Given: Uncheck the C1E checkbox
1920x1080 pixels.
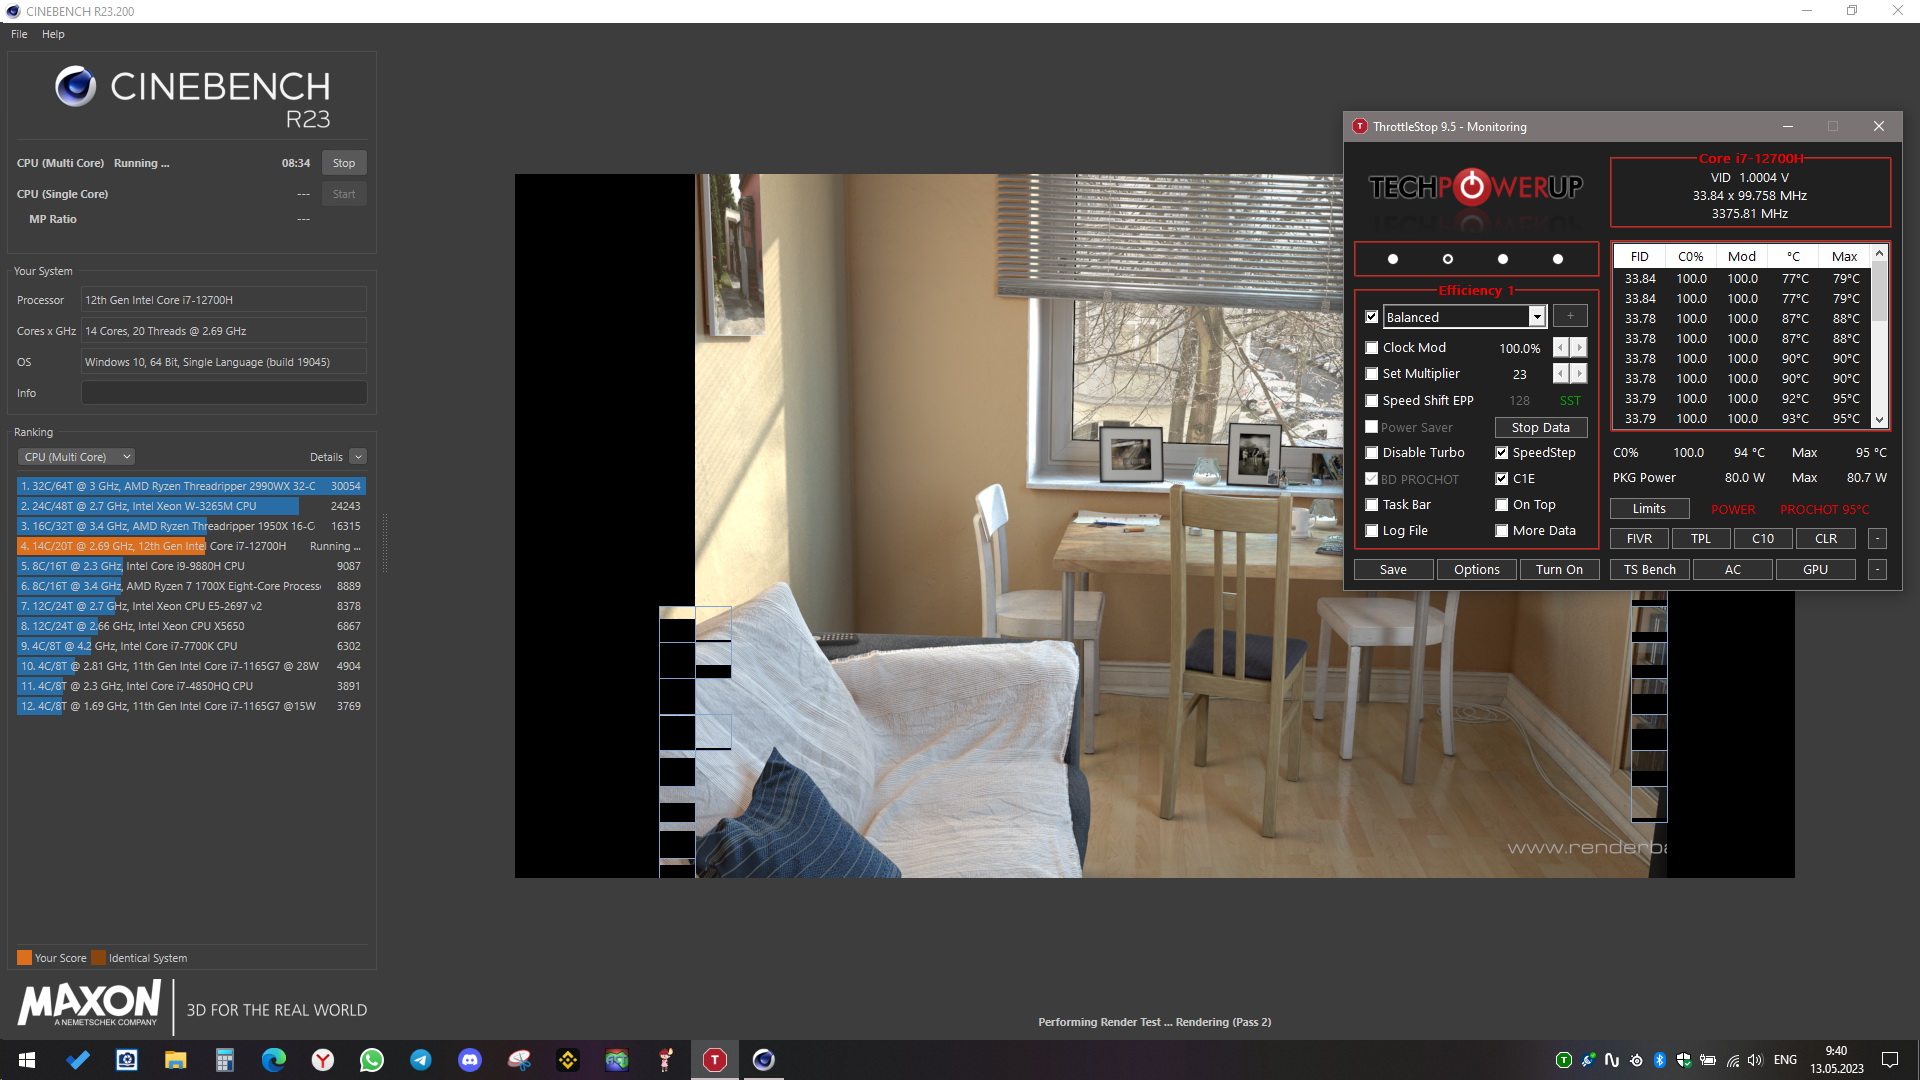Looking at the screenshot, I should click(x=1502, y=479).
